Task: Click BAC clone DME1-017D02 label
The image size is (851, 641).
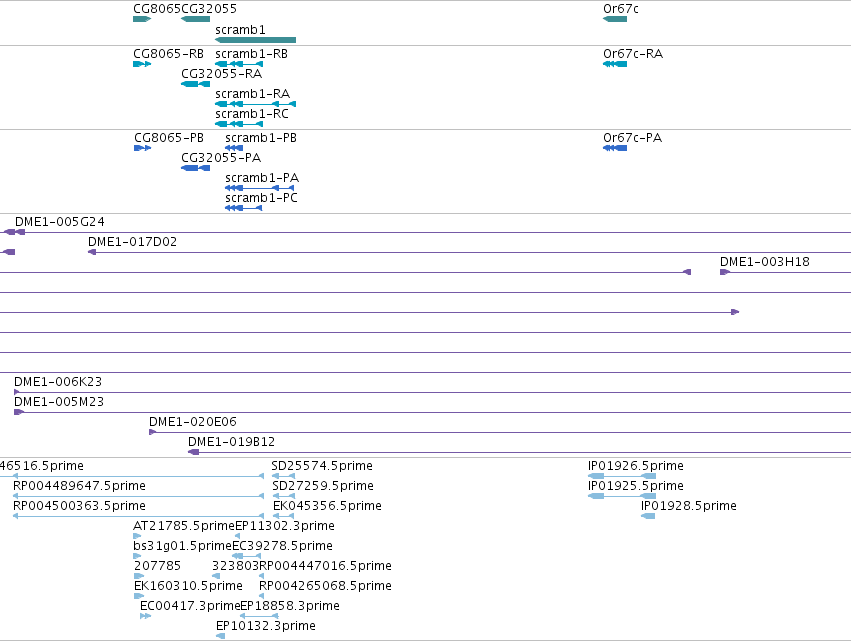Action: [x=132, y=242]
